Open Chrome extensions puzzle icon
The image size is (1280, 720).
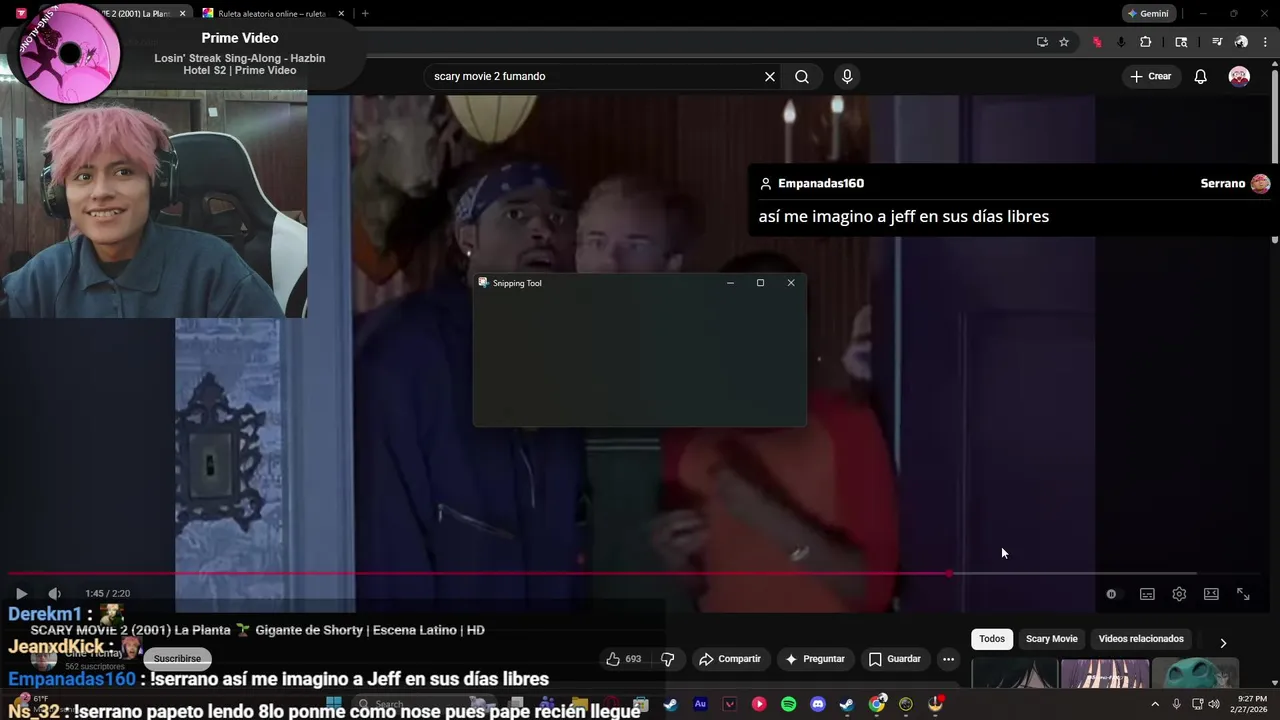point(1145,42)
